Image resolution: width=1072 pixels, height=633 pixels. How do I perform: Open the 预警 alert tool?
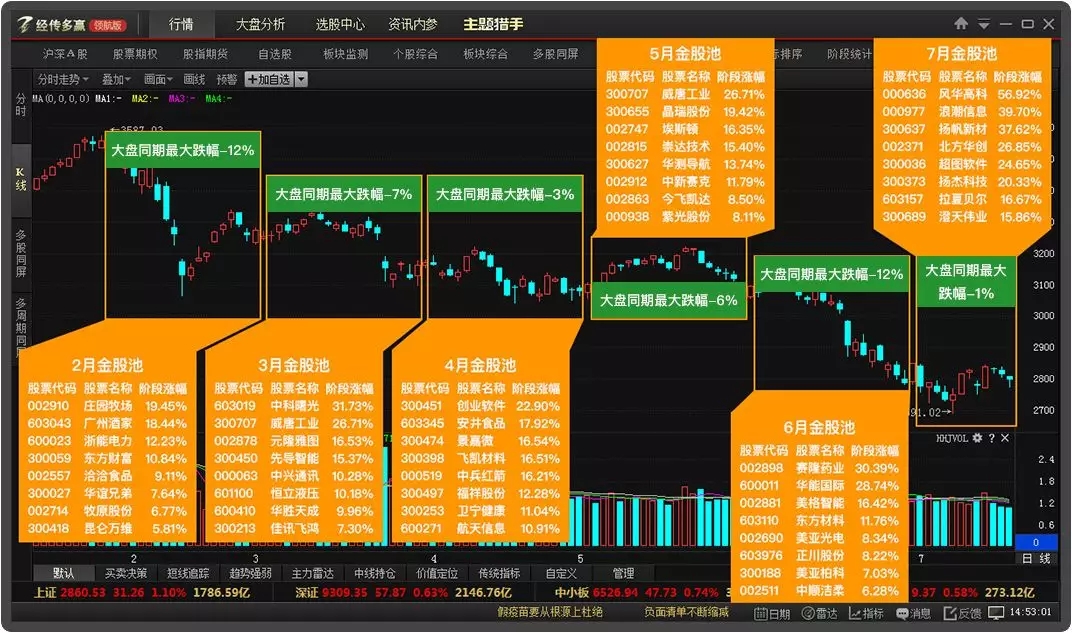tap(227, 79)
